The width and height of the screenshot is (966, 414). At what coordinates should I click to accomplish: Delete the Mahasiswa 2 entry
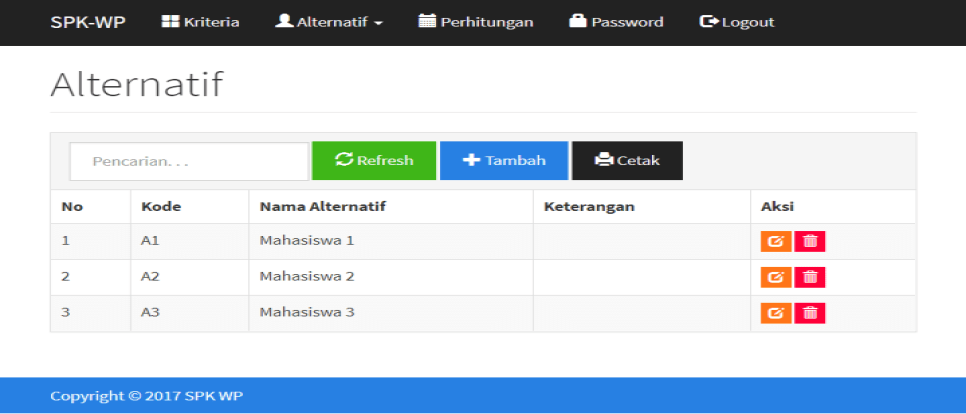tap(810, 277)
